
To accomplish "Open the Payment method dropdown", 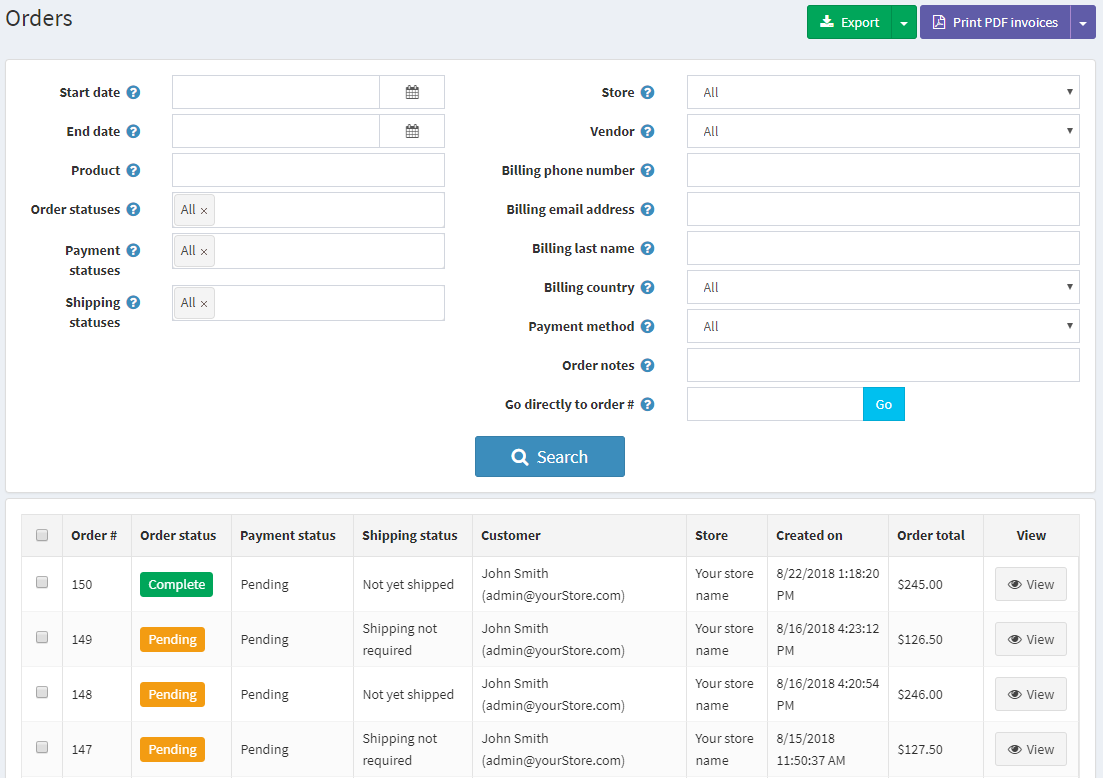I will [882, 326].
